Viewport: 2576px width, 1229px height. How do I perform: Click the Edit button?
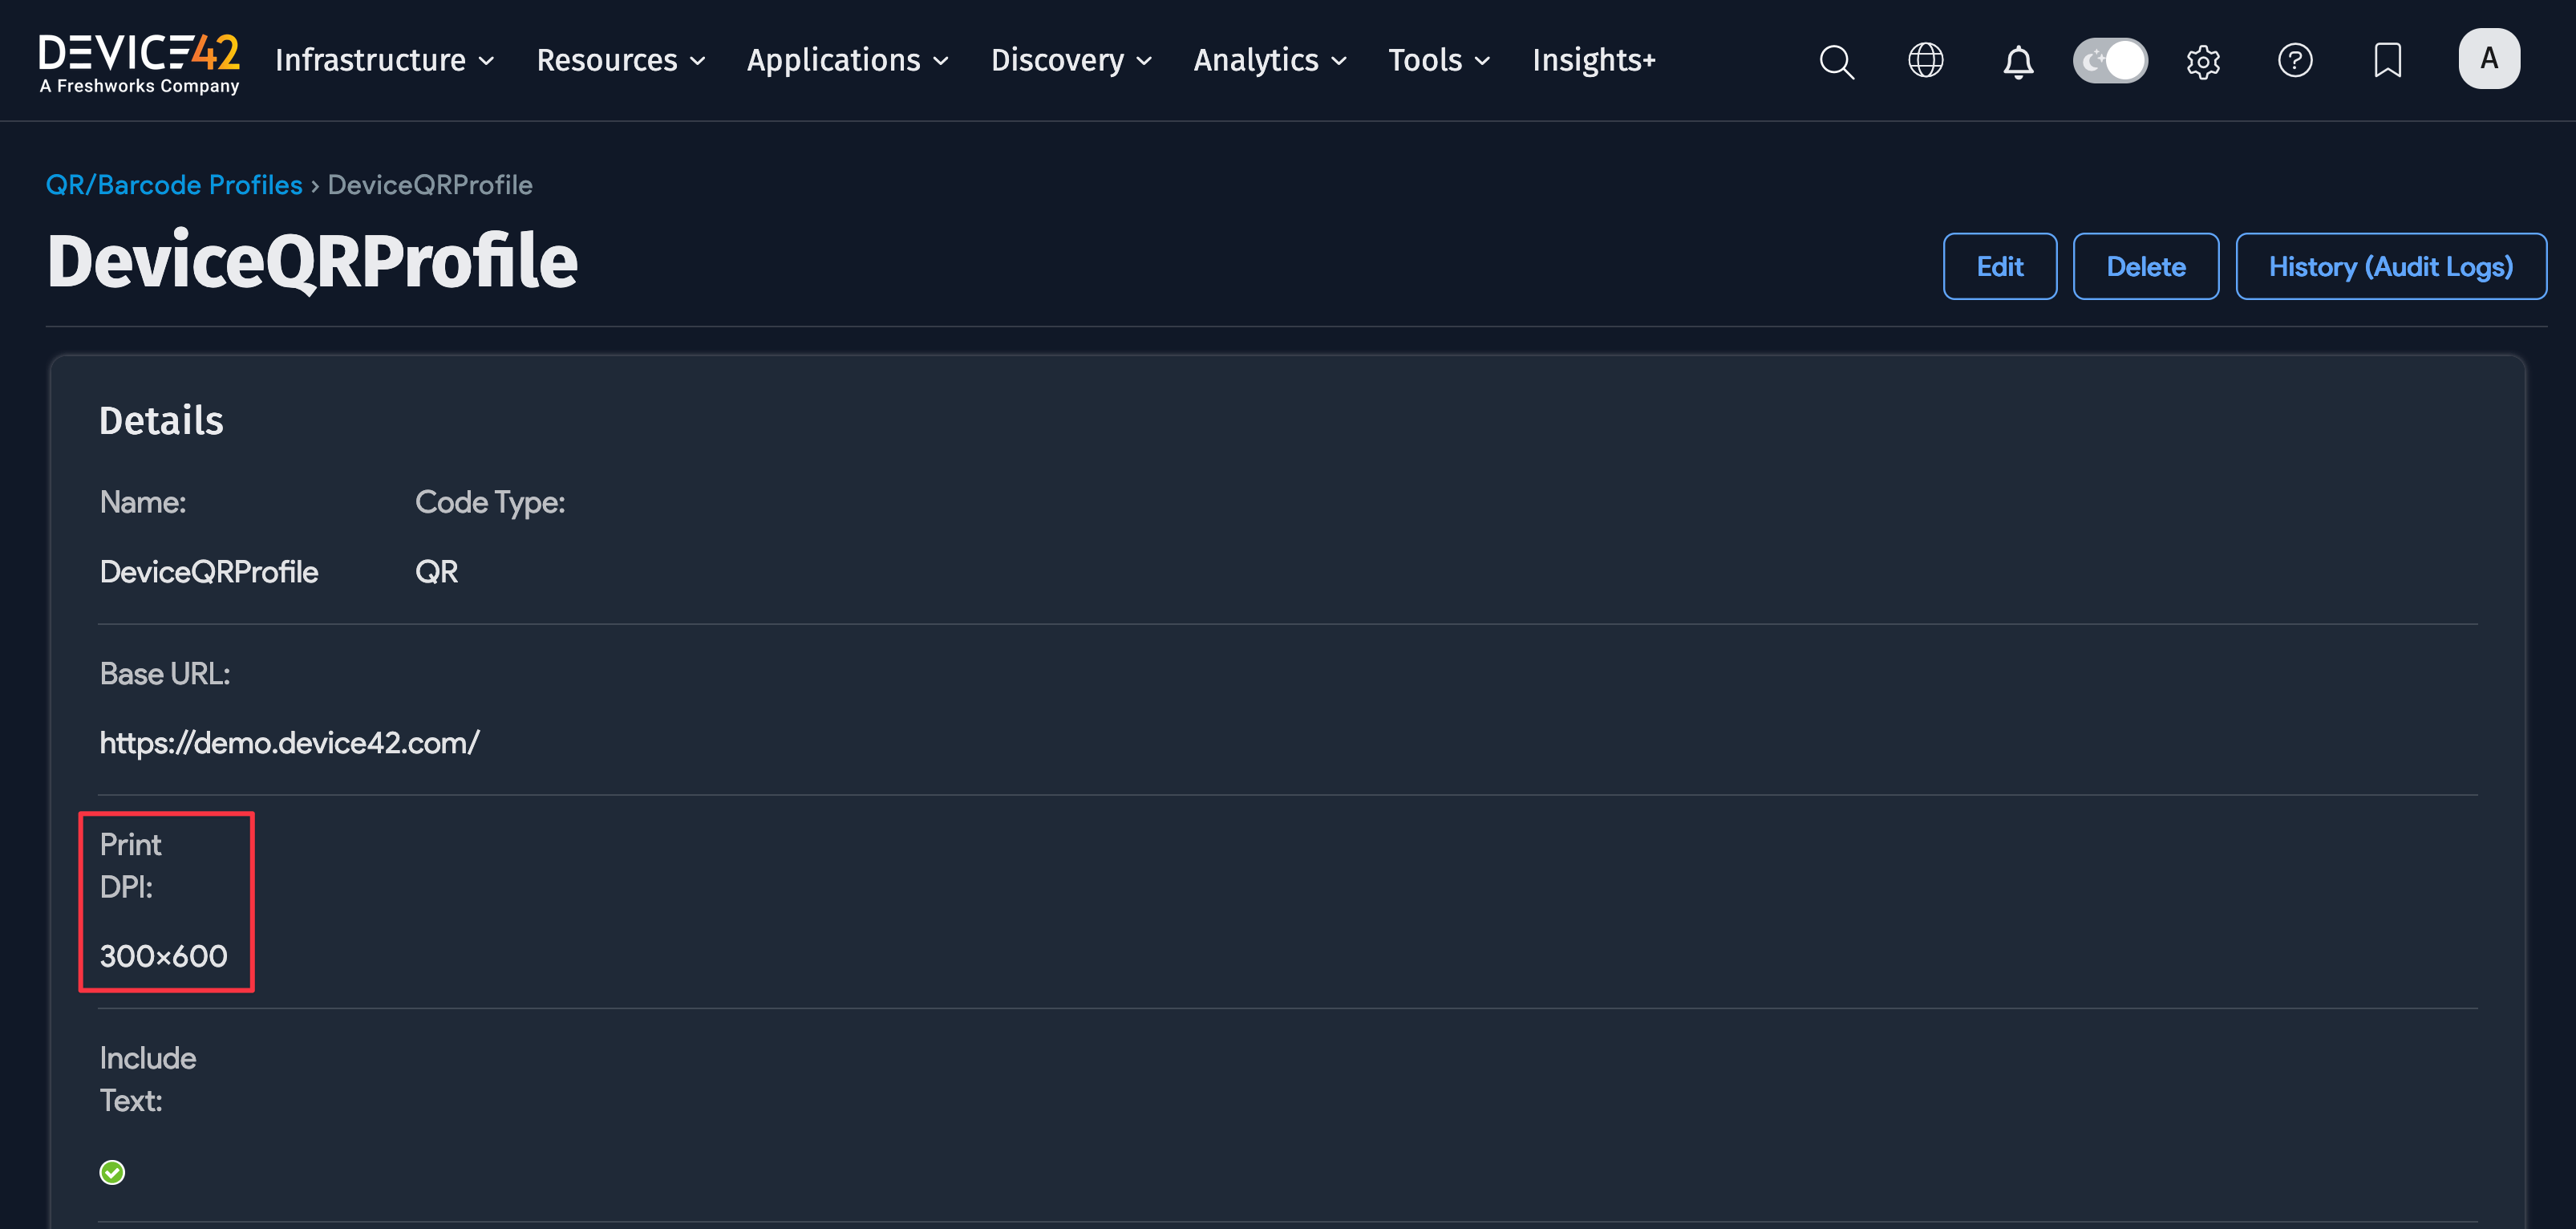1999,266
